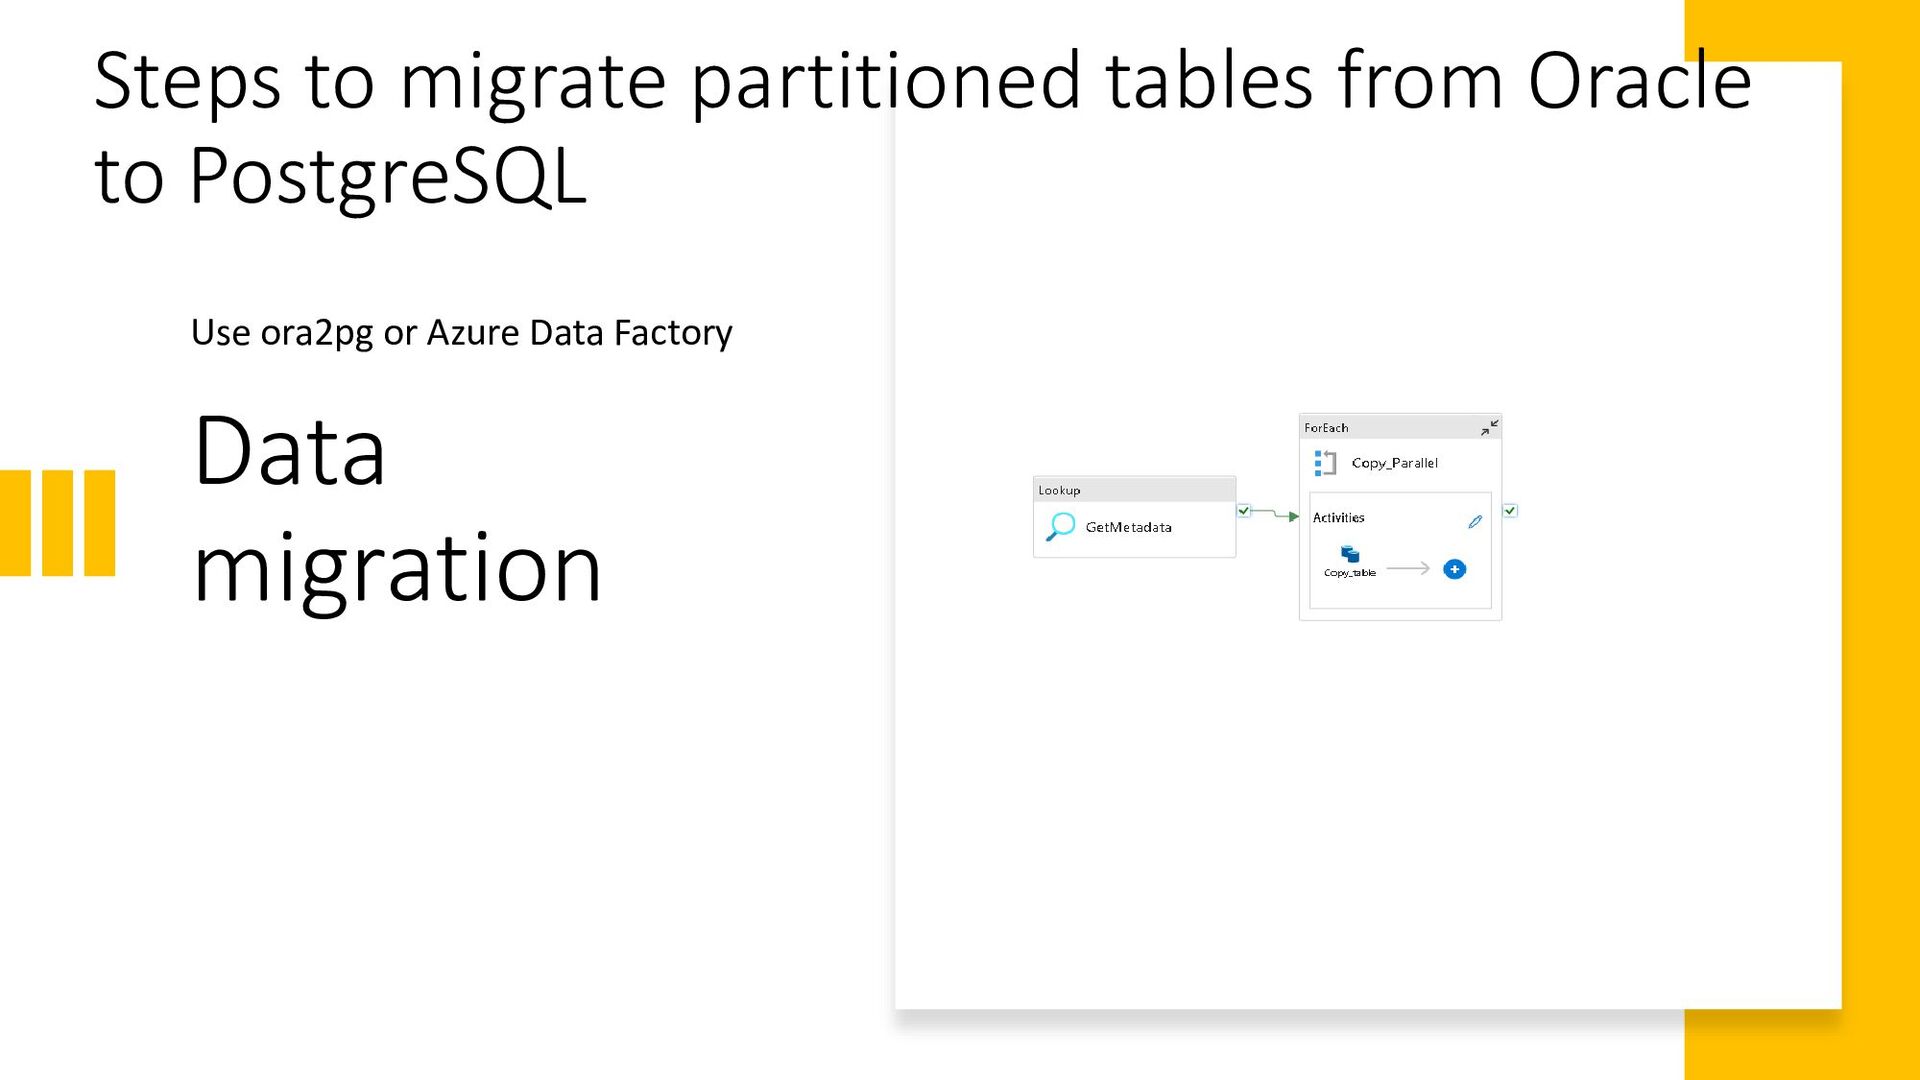The image size is (1920, 1080).
Task: Click the success checkmark right of ForEach
Action: (1510, 510)
